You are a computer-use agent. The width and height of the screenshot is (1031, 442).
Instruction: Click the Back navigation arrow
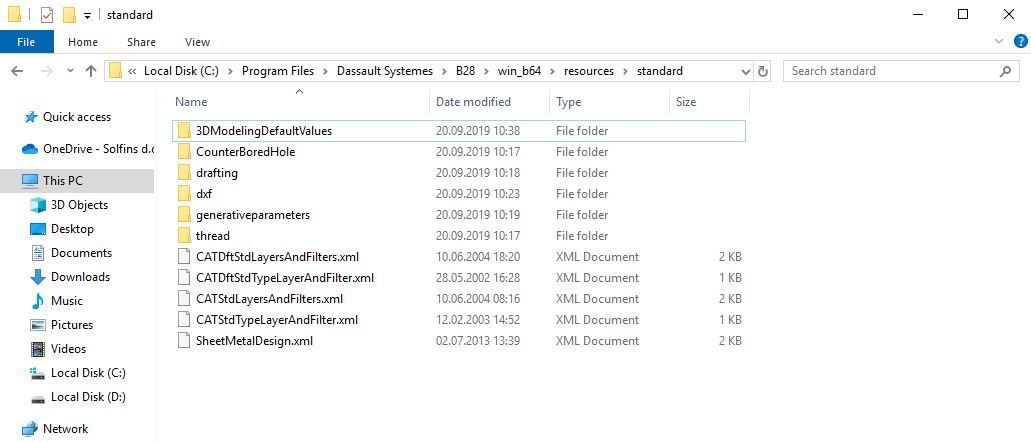tap(17, 71)
